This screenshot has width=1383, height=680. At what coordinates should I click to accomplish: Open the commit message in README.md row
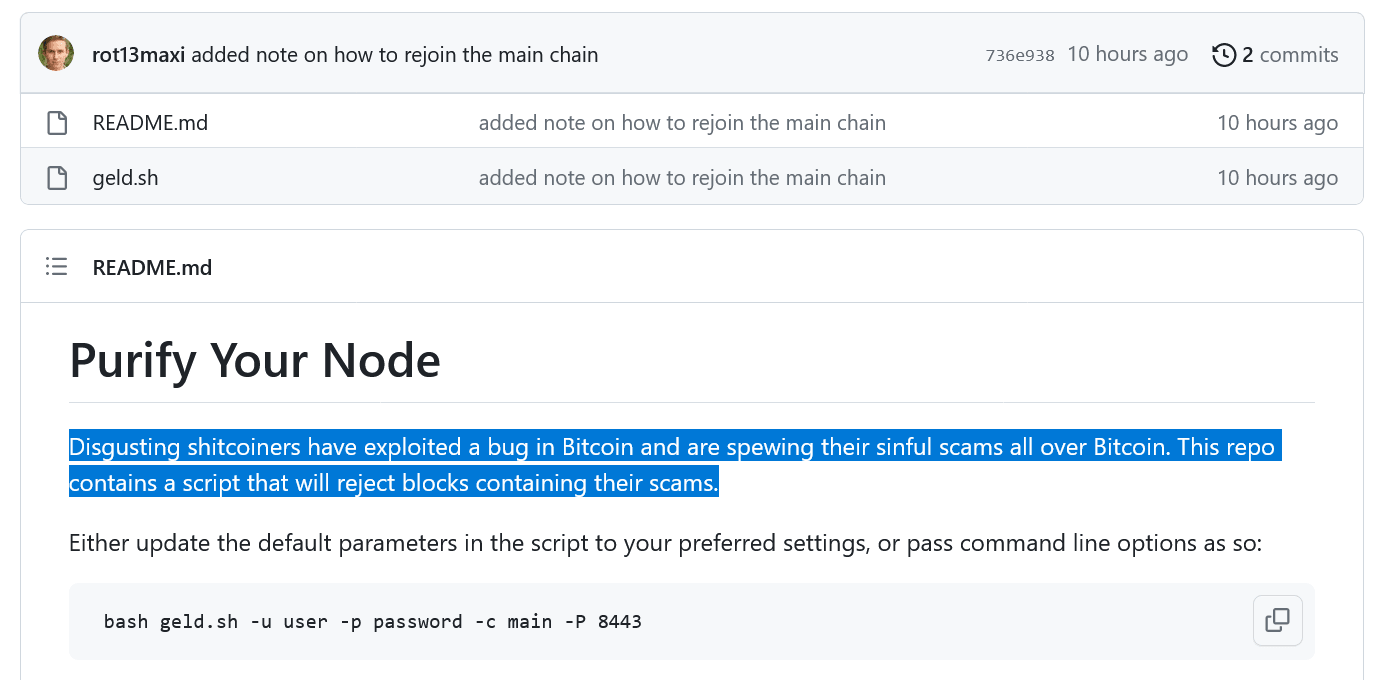click(x=682, y=123)
